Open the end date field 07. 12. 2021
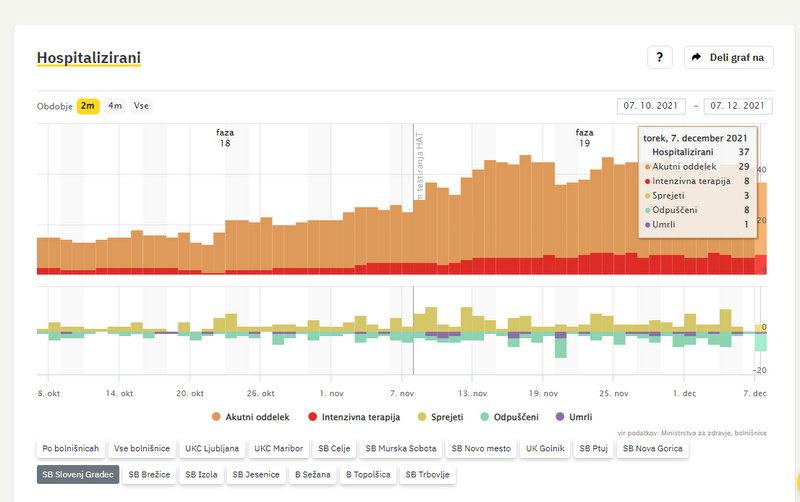 (x=738, y=106)
